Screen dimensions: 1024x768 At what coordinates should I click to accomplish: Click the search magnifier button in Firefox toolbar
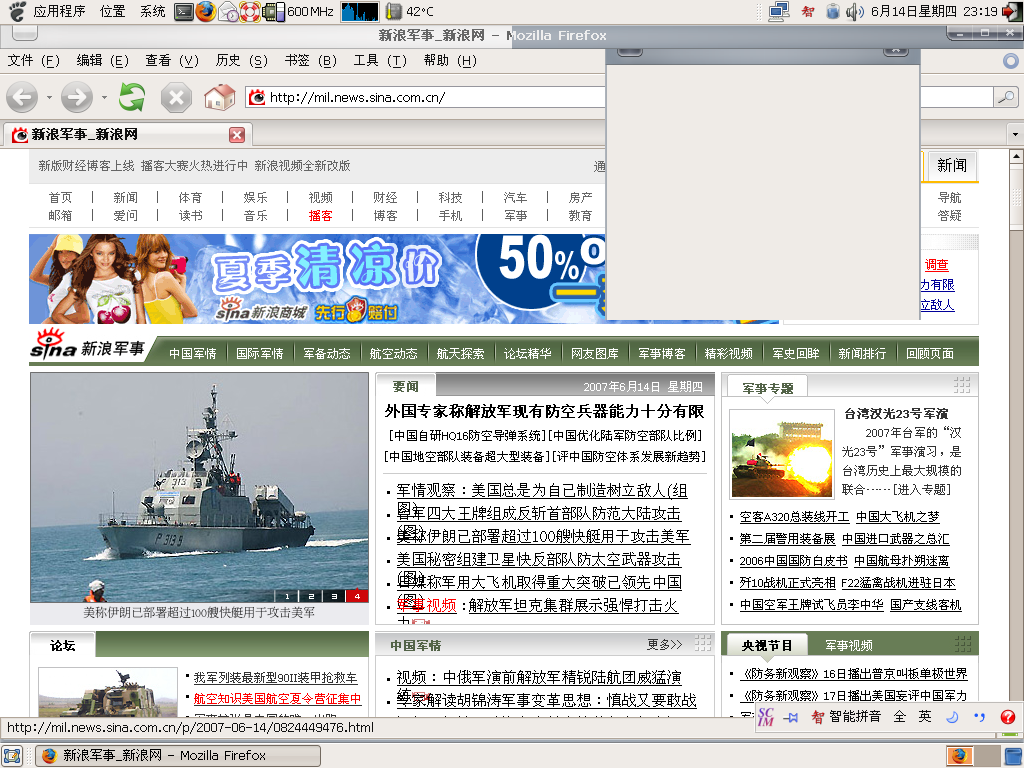(1006, 97)
